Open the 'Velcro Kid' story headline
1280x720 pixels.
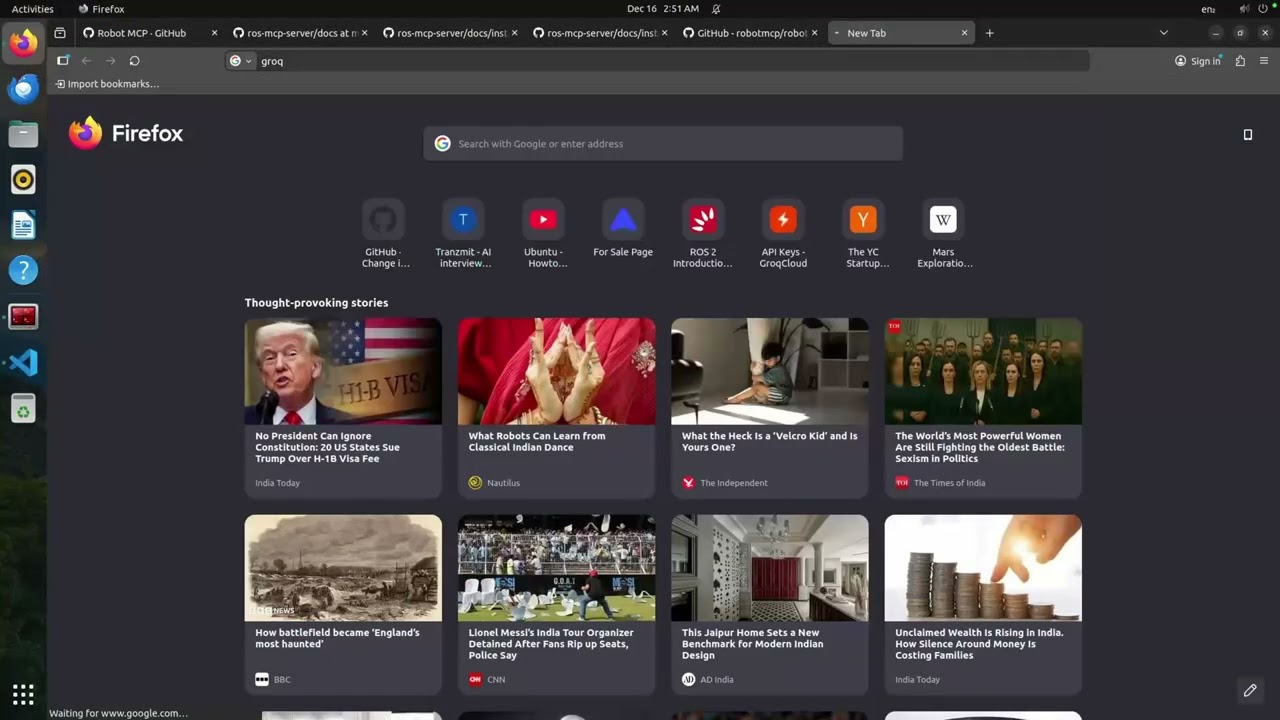[x=770, y=441]
